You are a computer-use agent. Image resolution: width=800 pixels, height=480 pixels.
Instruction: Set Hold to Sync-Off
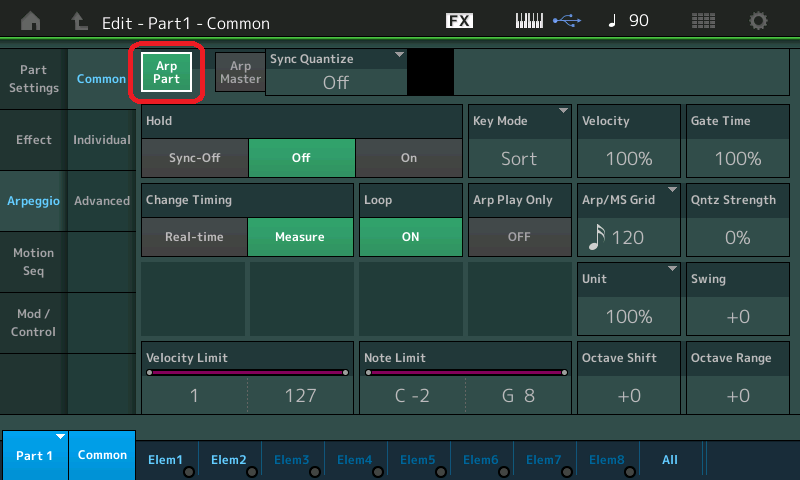(x=194, y=158)
